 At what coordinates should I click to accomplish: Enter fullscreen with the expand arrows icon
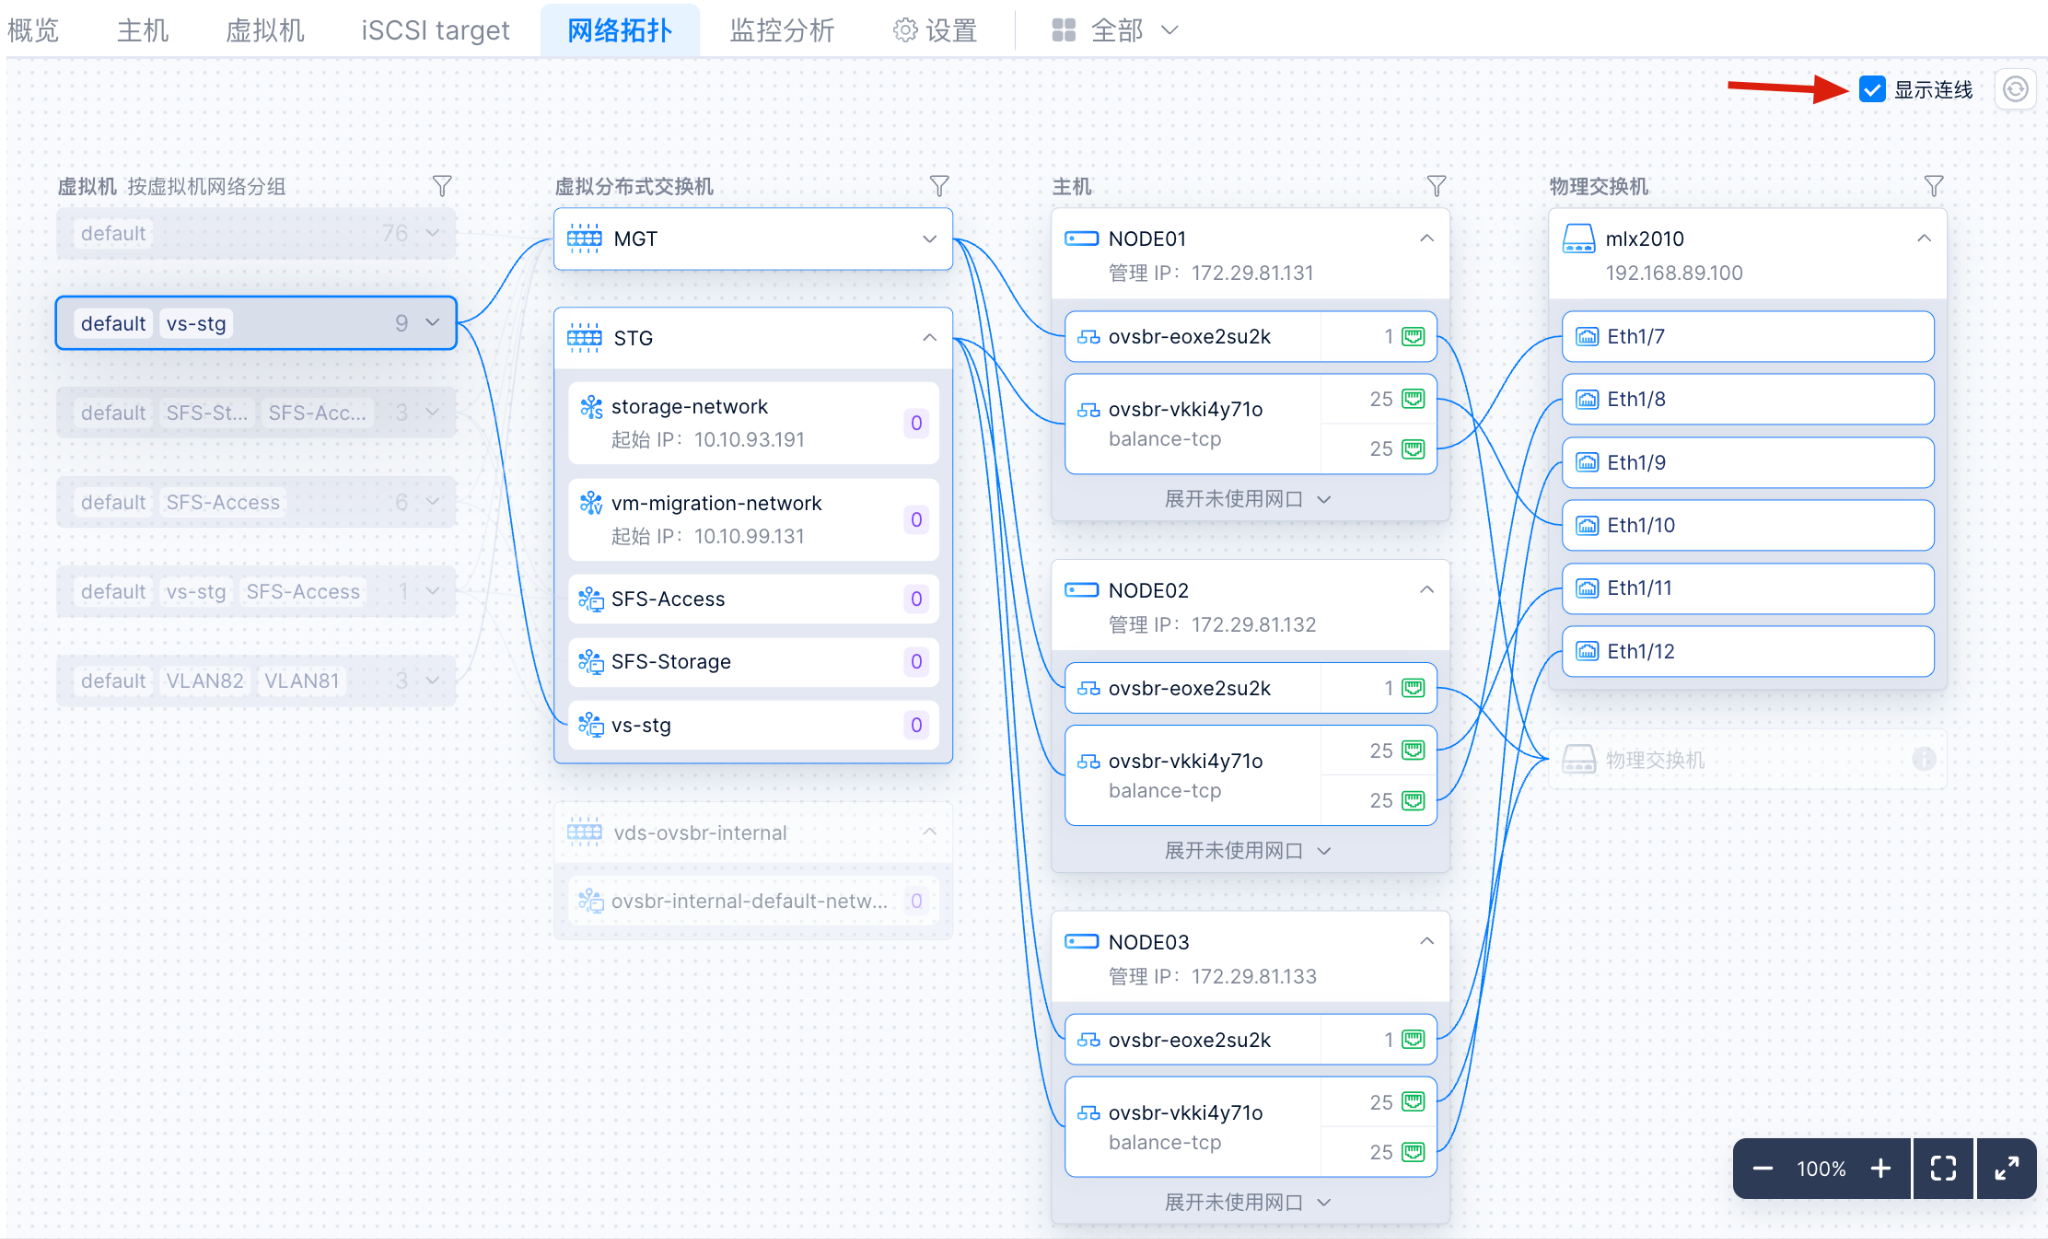(x=2006, y=1168)
